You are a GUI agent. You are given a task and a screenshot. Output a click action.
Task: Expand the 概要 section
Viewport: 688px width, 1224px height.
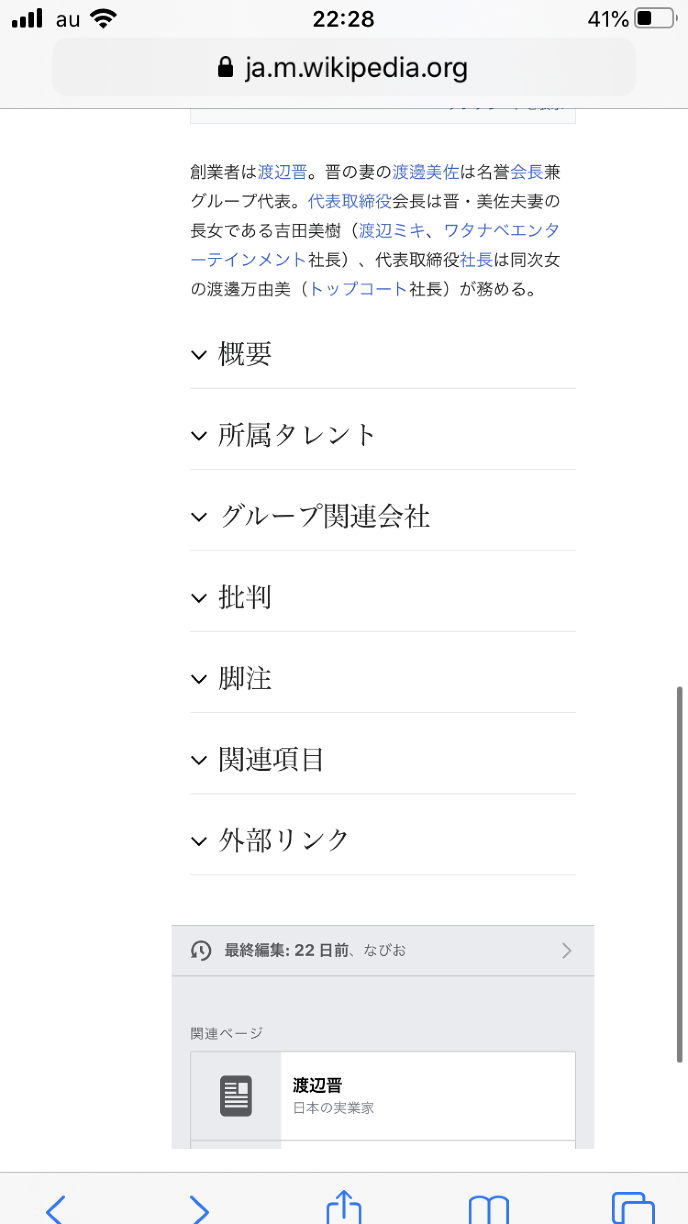(x=245, y=354)
